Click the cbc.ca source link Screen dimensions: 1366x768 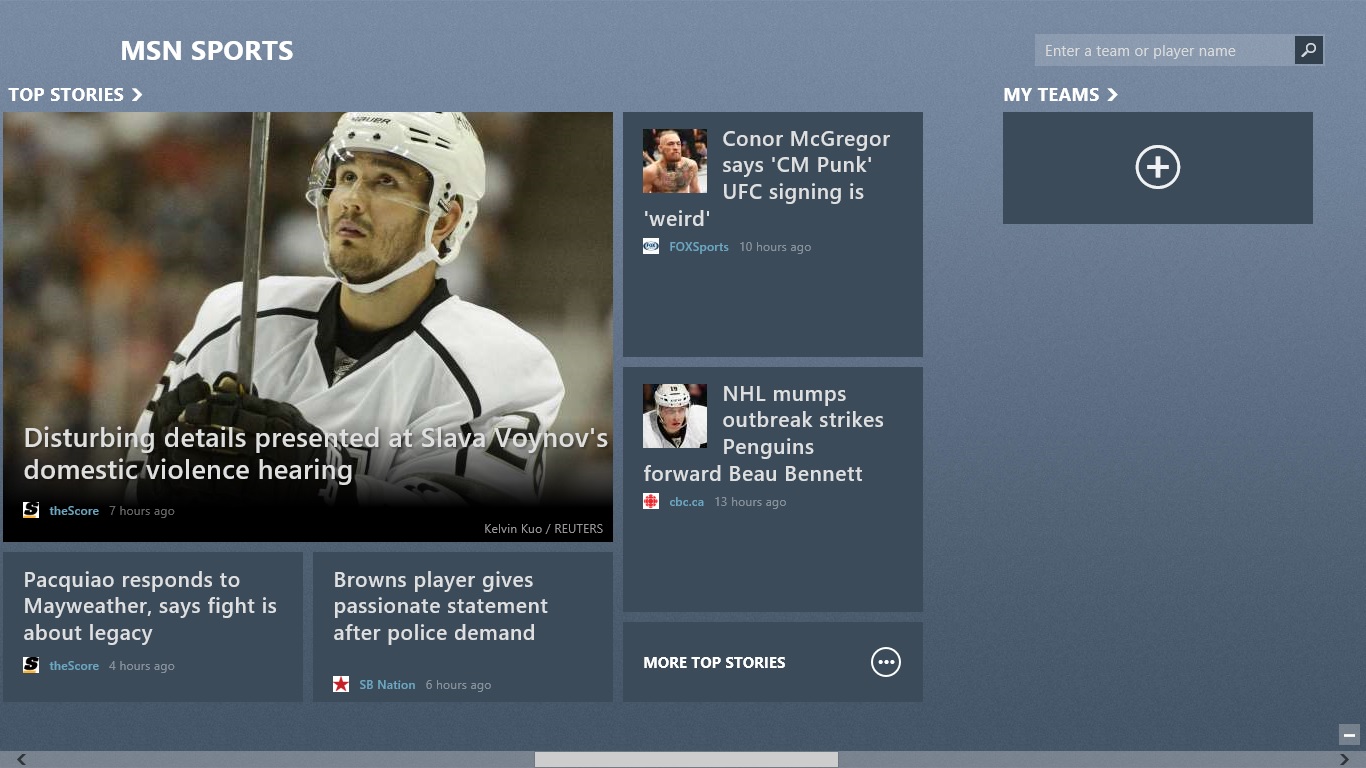point(687,502)
